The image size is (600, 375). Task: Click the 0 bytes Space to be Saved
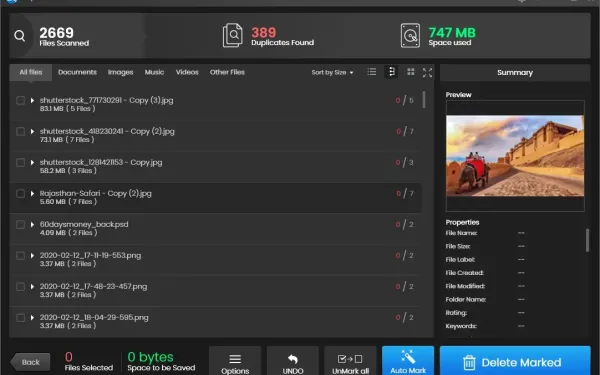[x=150, y=357]
